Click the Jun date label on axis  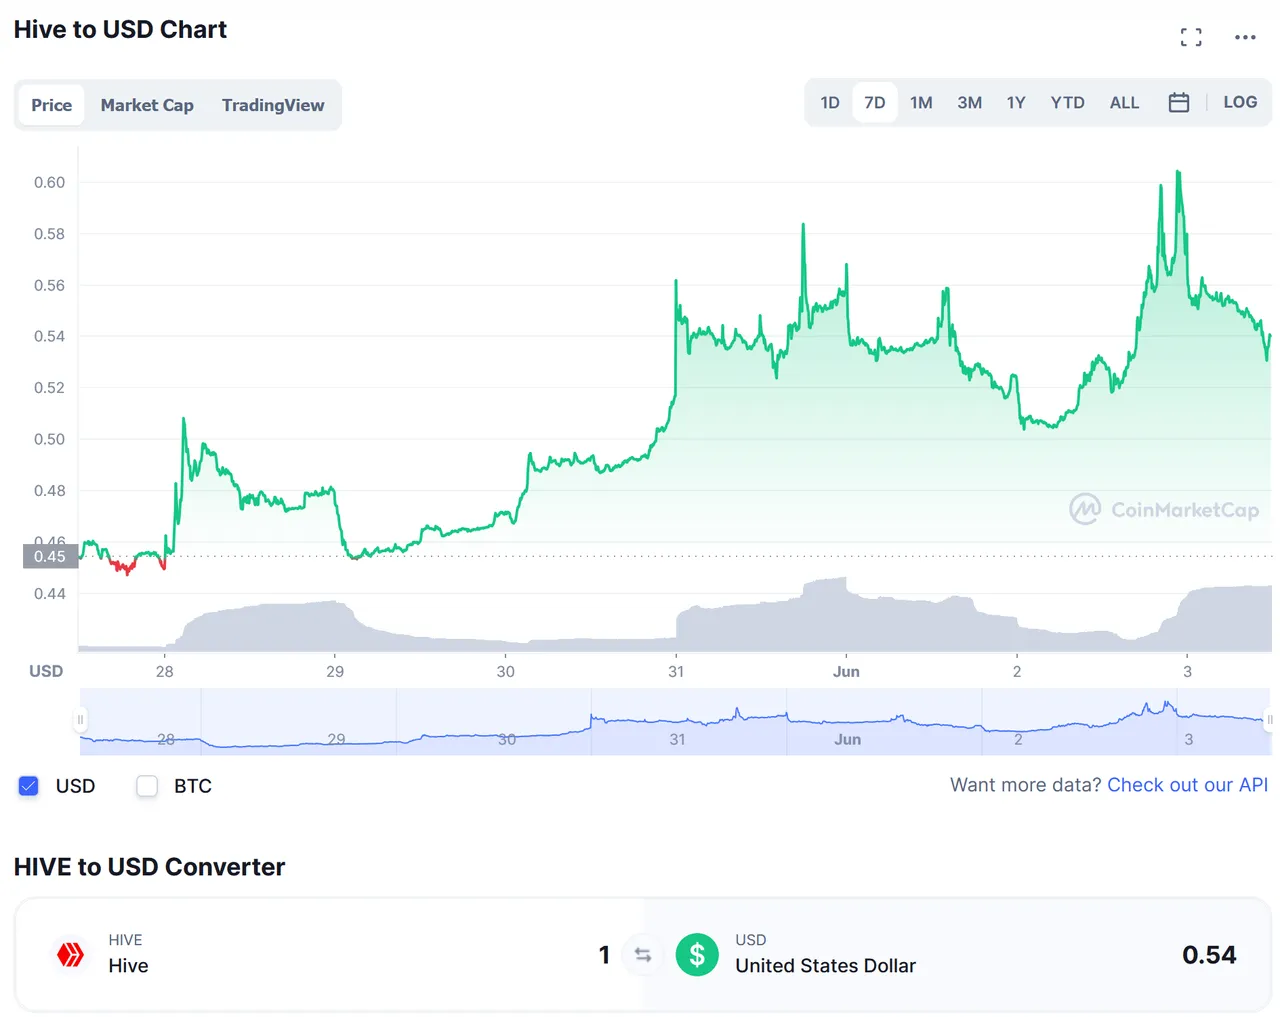(x=846, y=671)
